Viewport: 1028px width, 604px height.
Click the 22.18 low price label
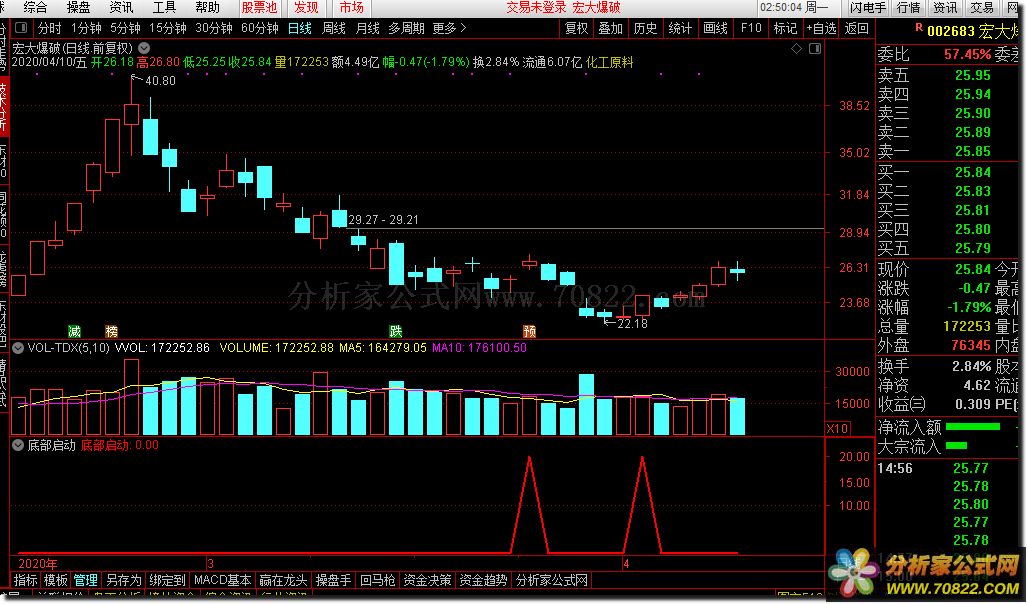click(x=632, y=323)
